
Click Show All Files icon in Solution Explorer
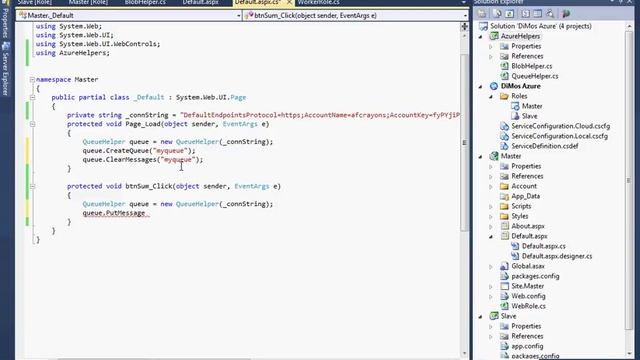tap(497, 14)
